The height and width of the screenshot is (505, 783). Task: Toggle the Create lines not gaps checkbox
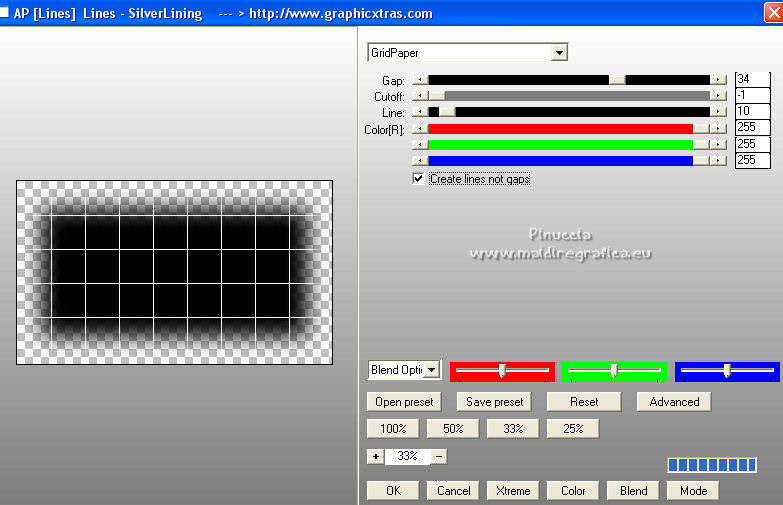[x=418, y=179]
